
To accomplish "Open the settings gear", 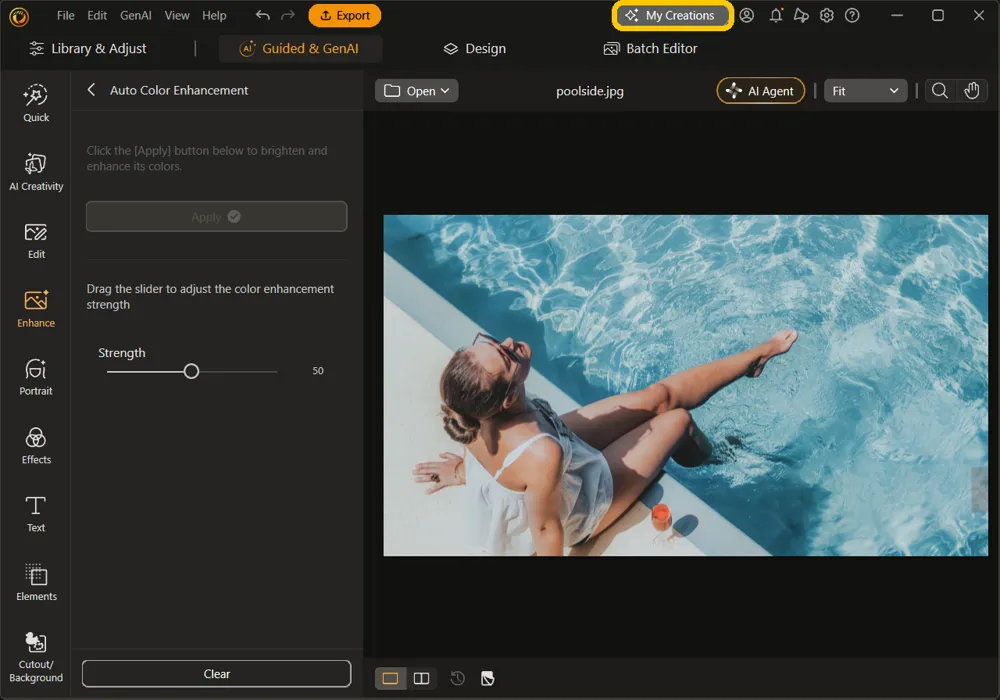I will (827, 15).
